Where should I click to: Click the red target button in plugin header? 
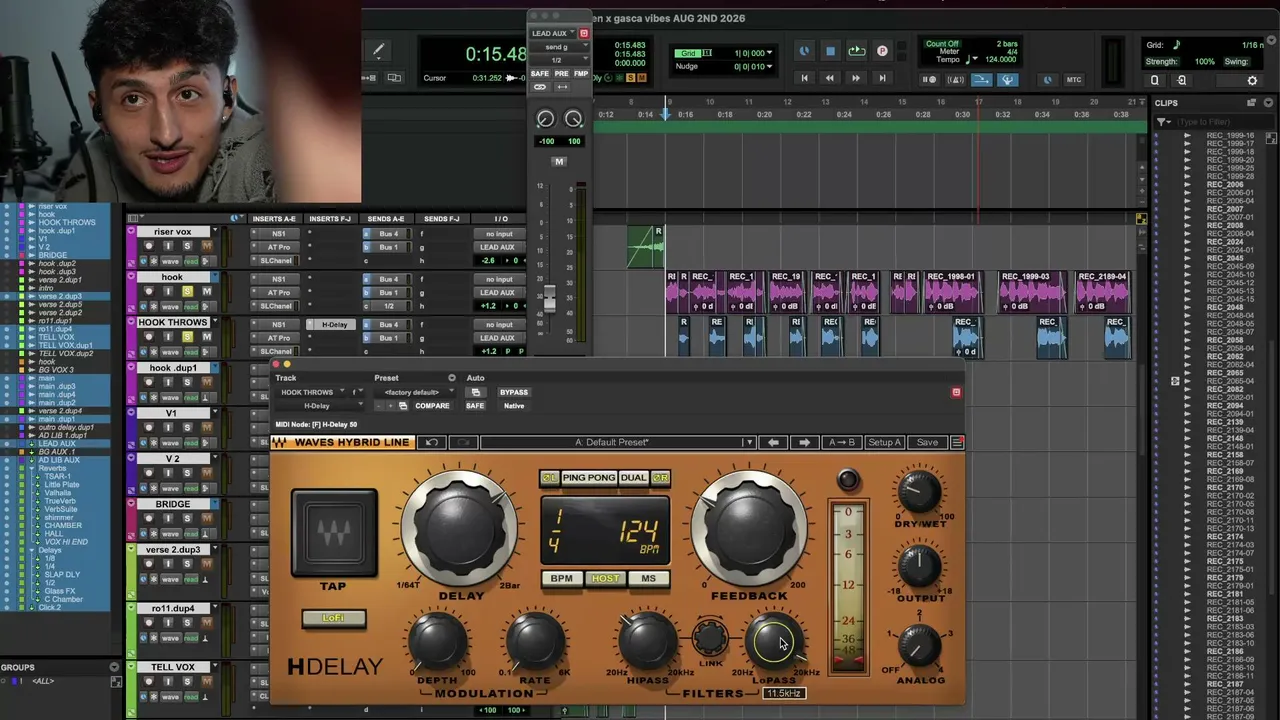tap(956, 392)
